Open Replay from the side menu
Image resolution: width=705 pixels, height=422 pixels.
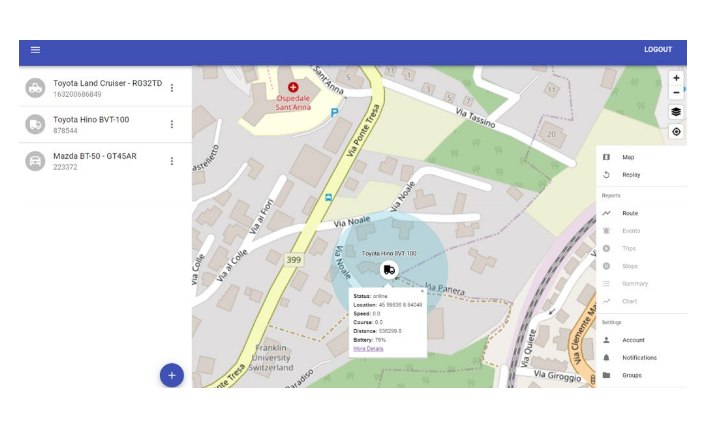point(631,175)
